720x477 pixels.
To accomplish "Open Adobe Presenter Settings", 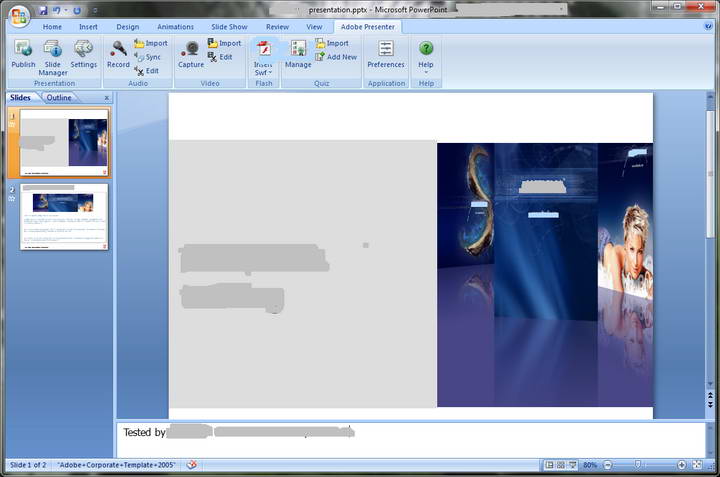I will click(83, 50).
